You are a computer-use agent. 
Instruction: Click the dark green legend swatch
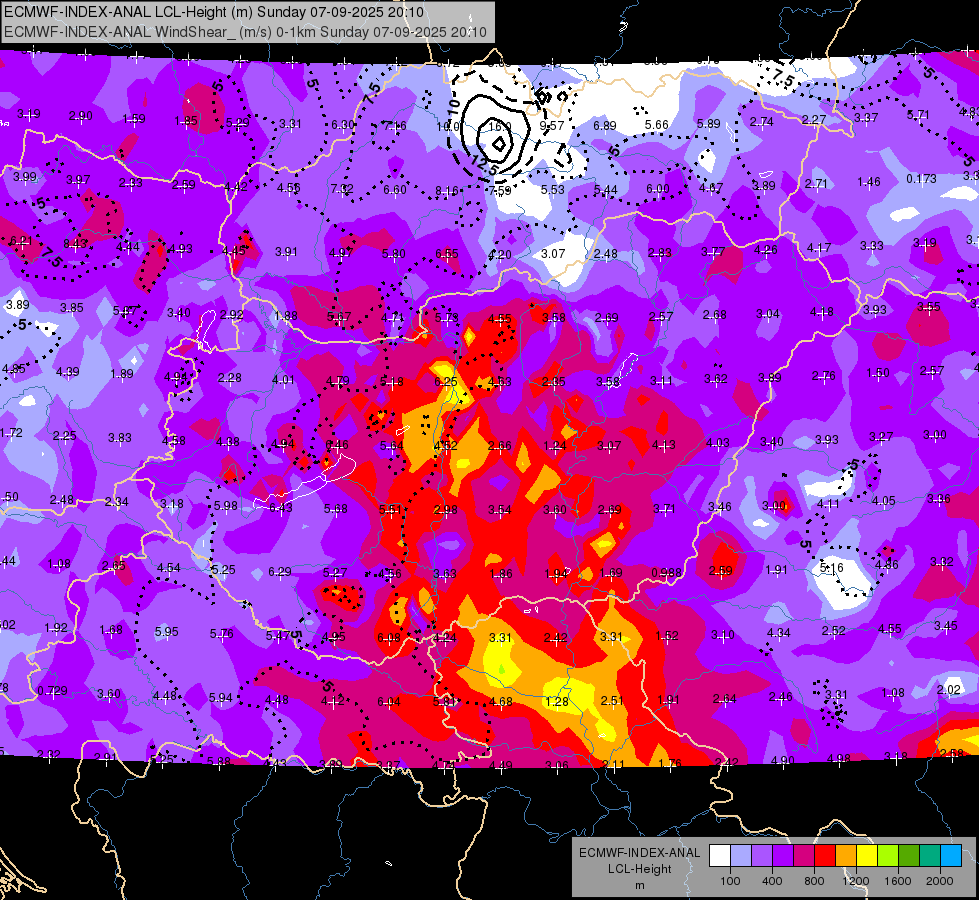click(909, 855)
